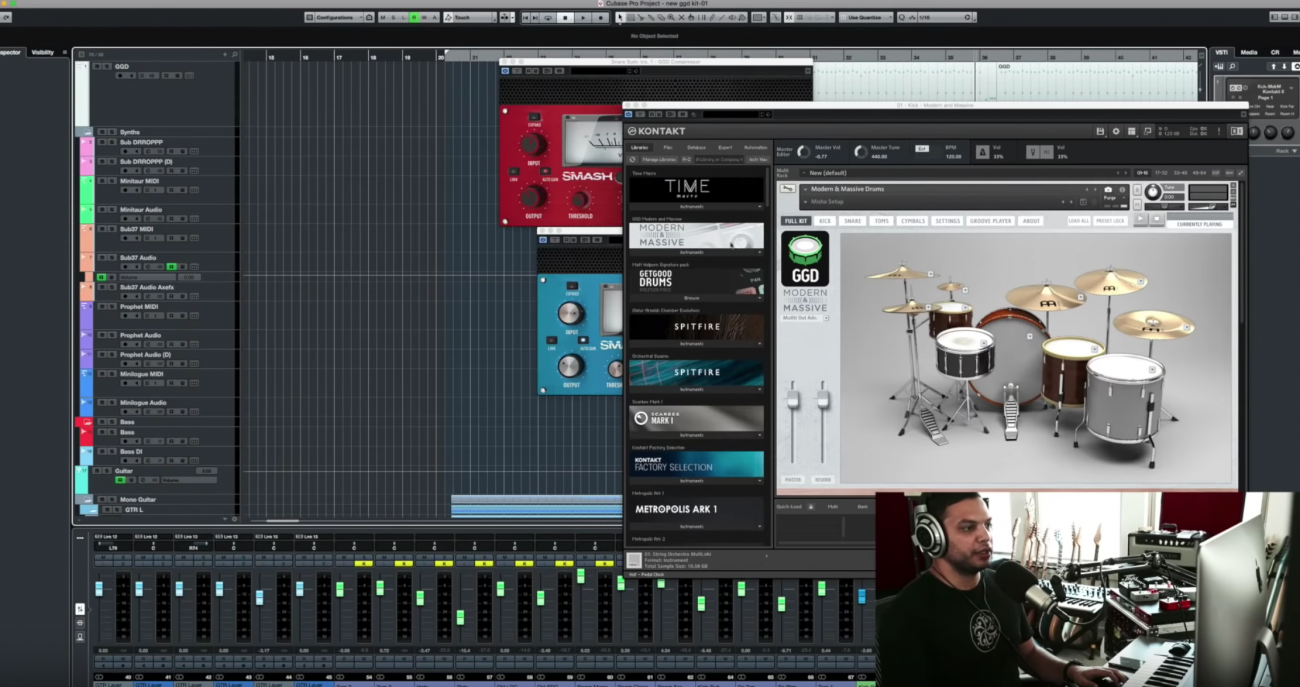Click the Stop button in the Cubase transport
This screenshot has width=1300, height=687.
pos(565,17)
